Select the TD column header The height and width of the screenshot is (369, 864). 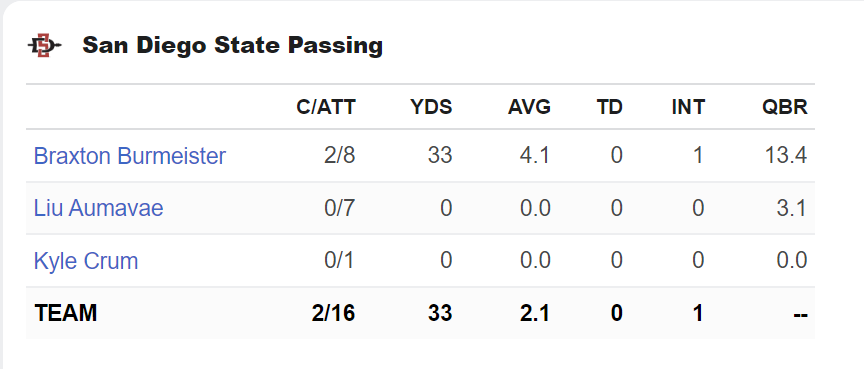pyautogui.click(x=609, y=107)
